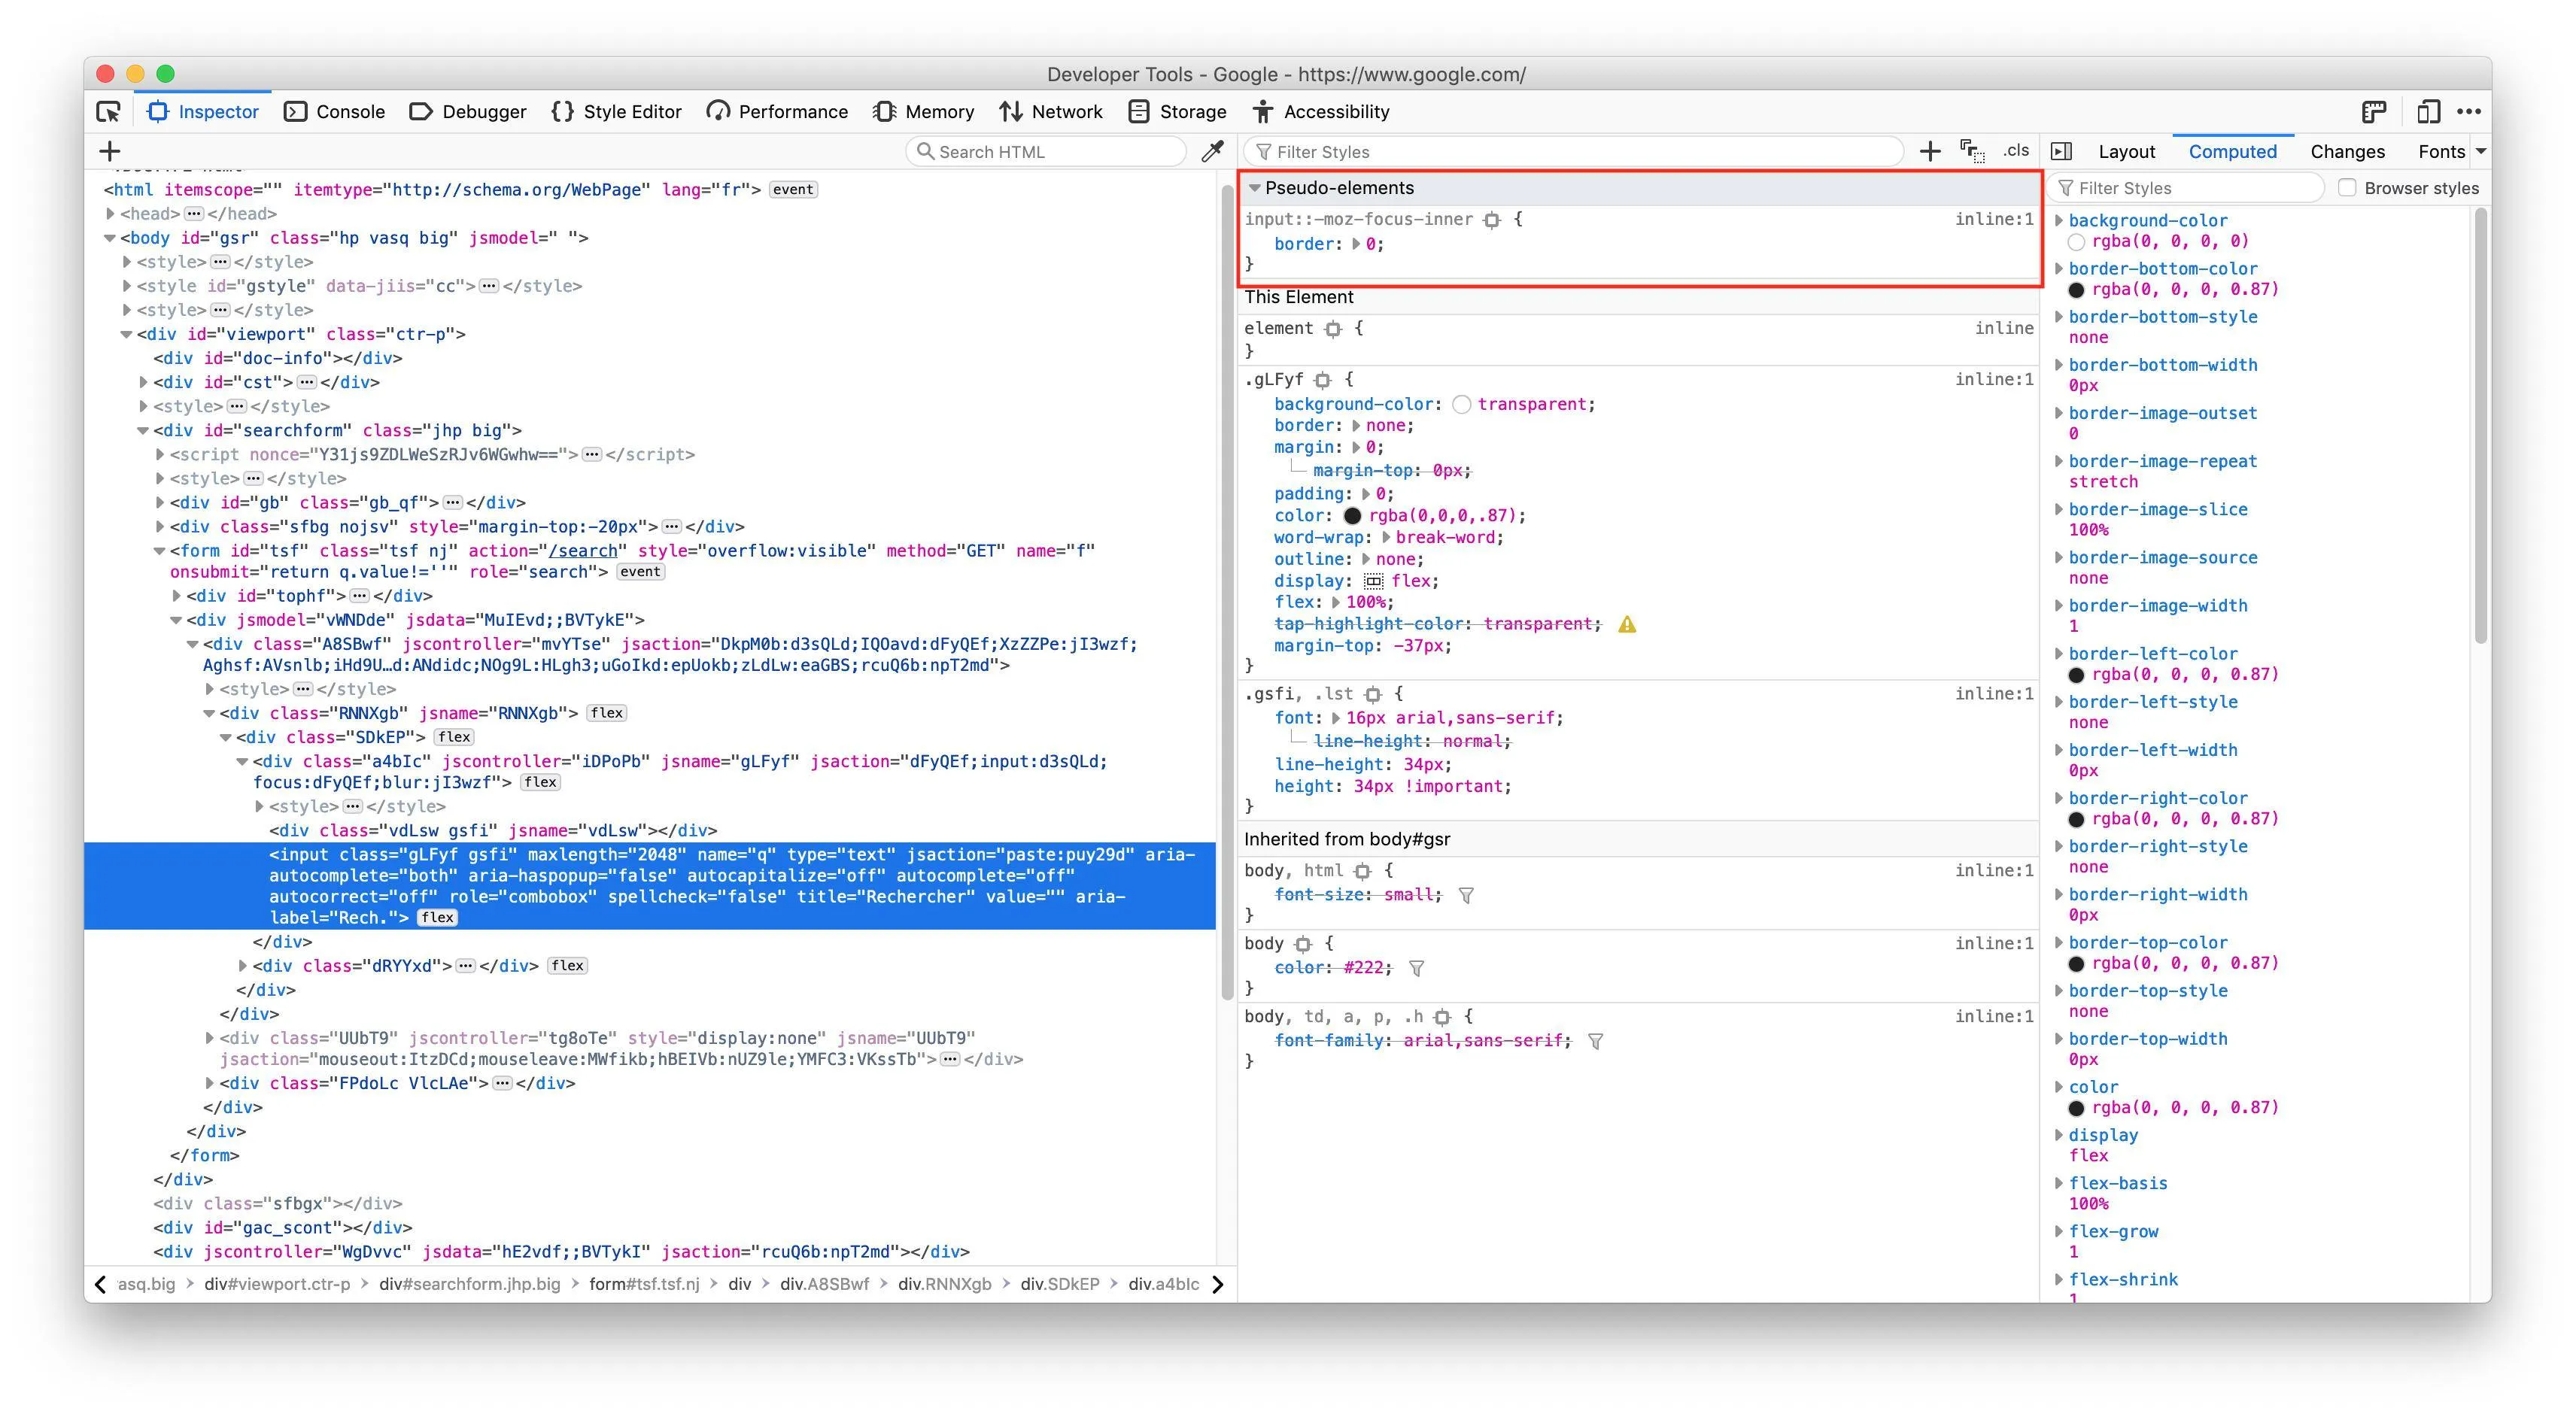Collapse the Pseudo-elements section

pos(1254,188)
